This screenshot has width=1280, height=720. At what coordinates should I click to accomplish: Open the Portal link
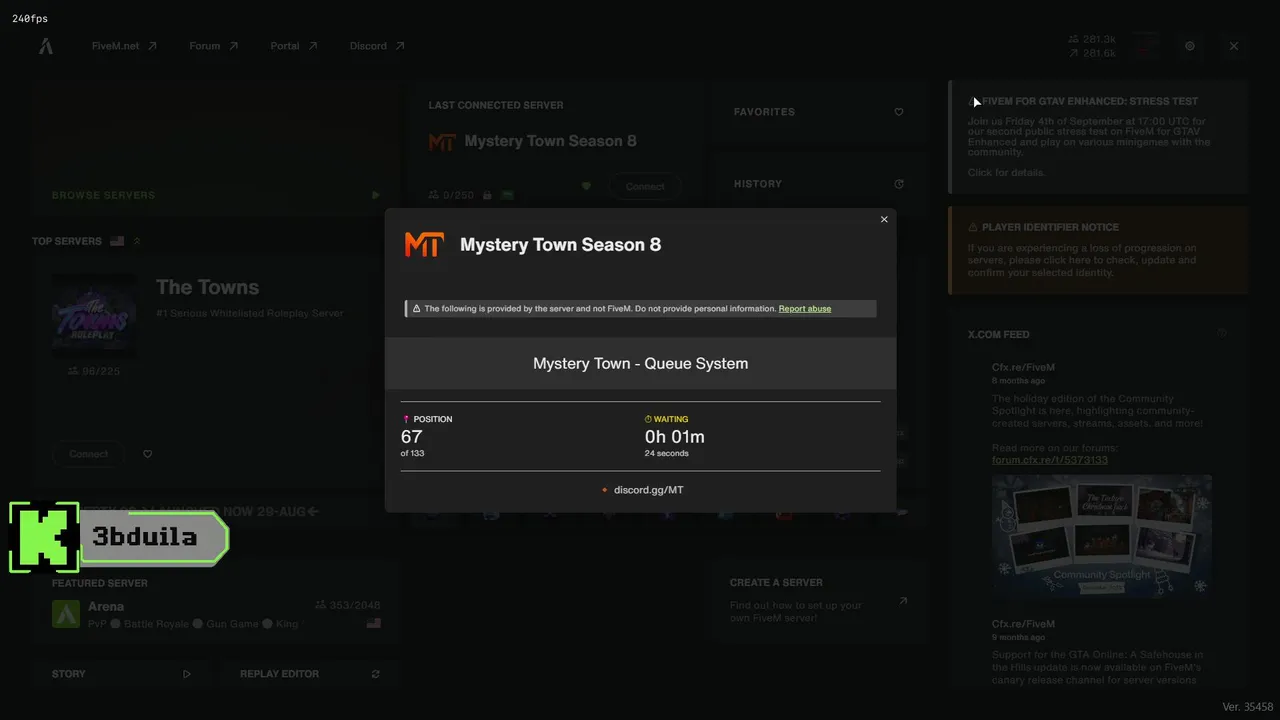[x=294, y=46]
